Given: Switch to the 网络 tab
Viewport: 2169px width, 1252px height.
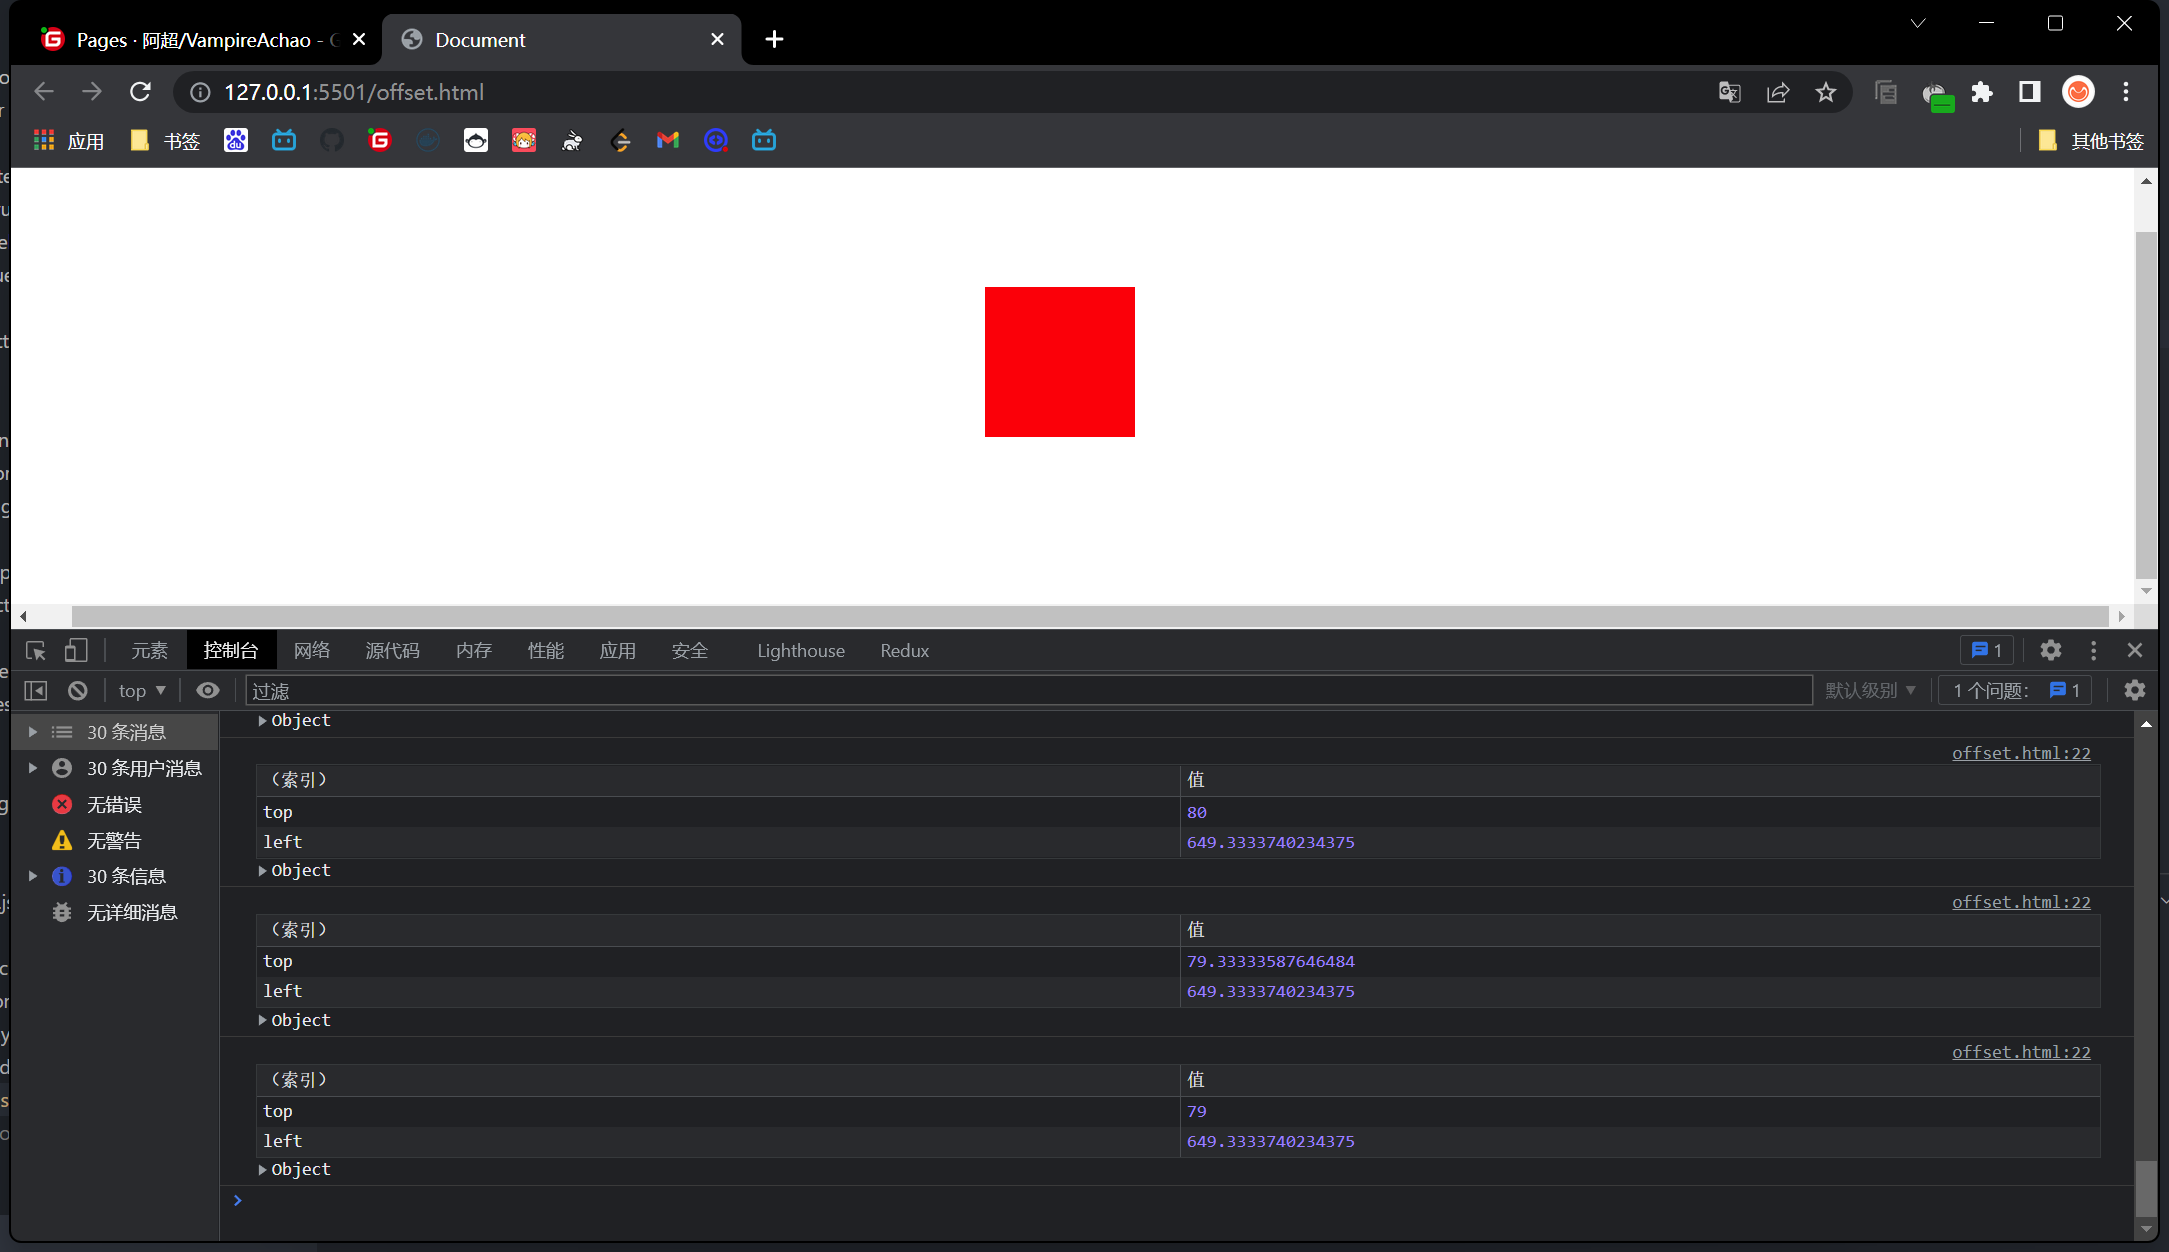Looking at the screenshot, I should [312, 651].
